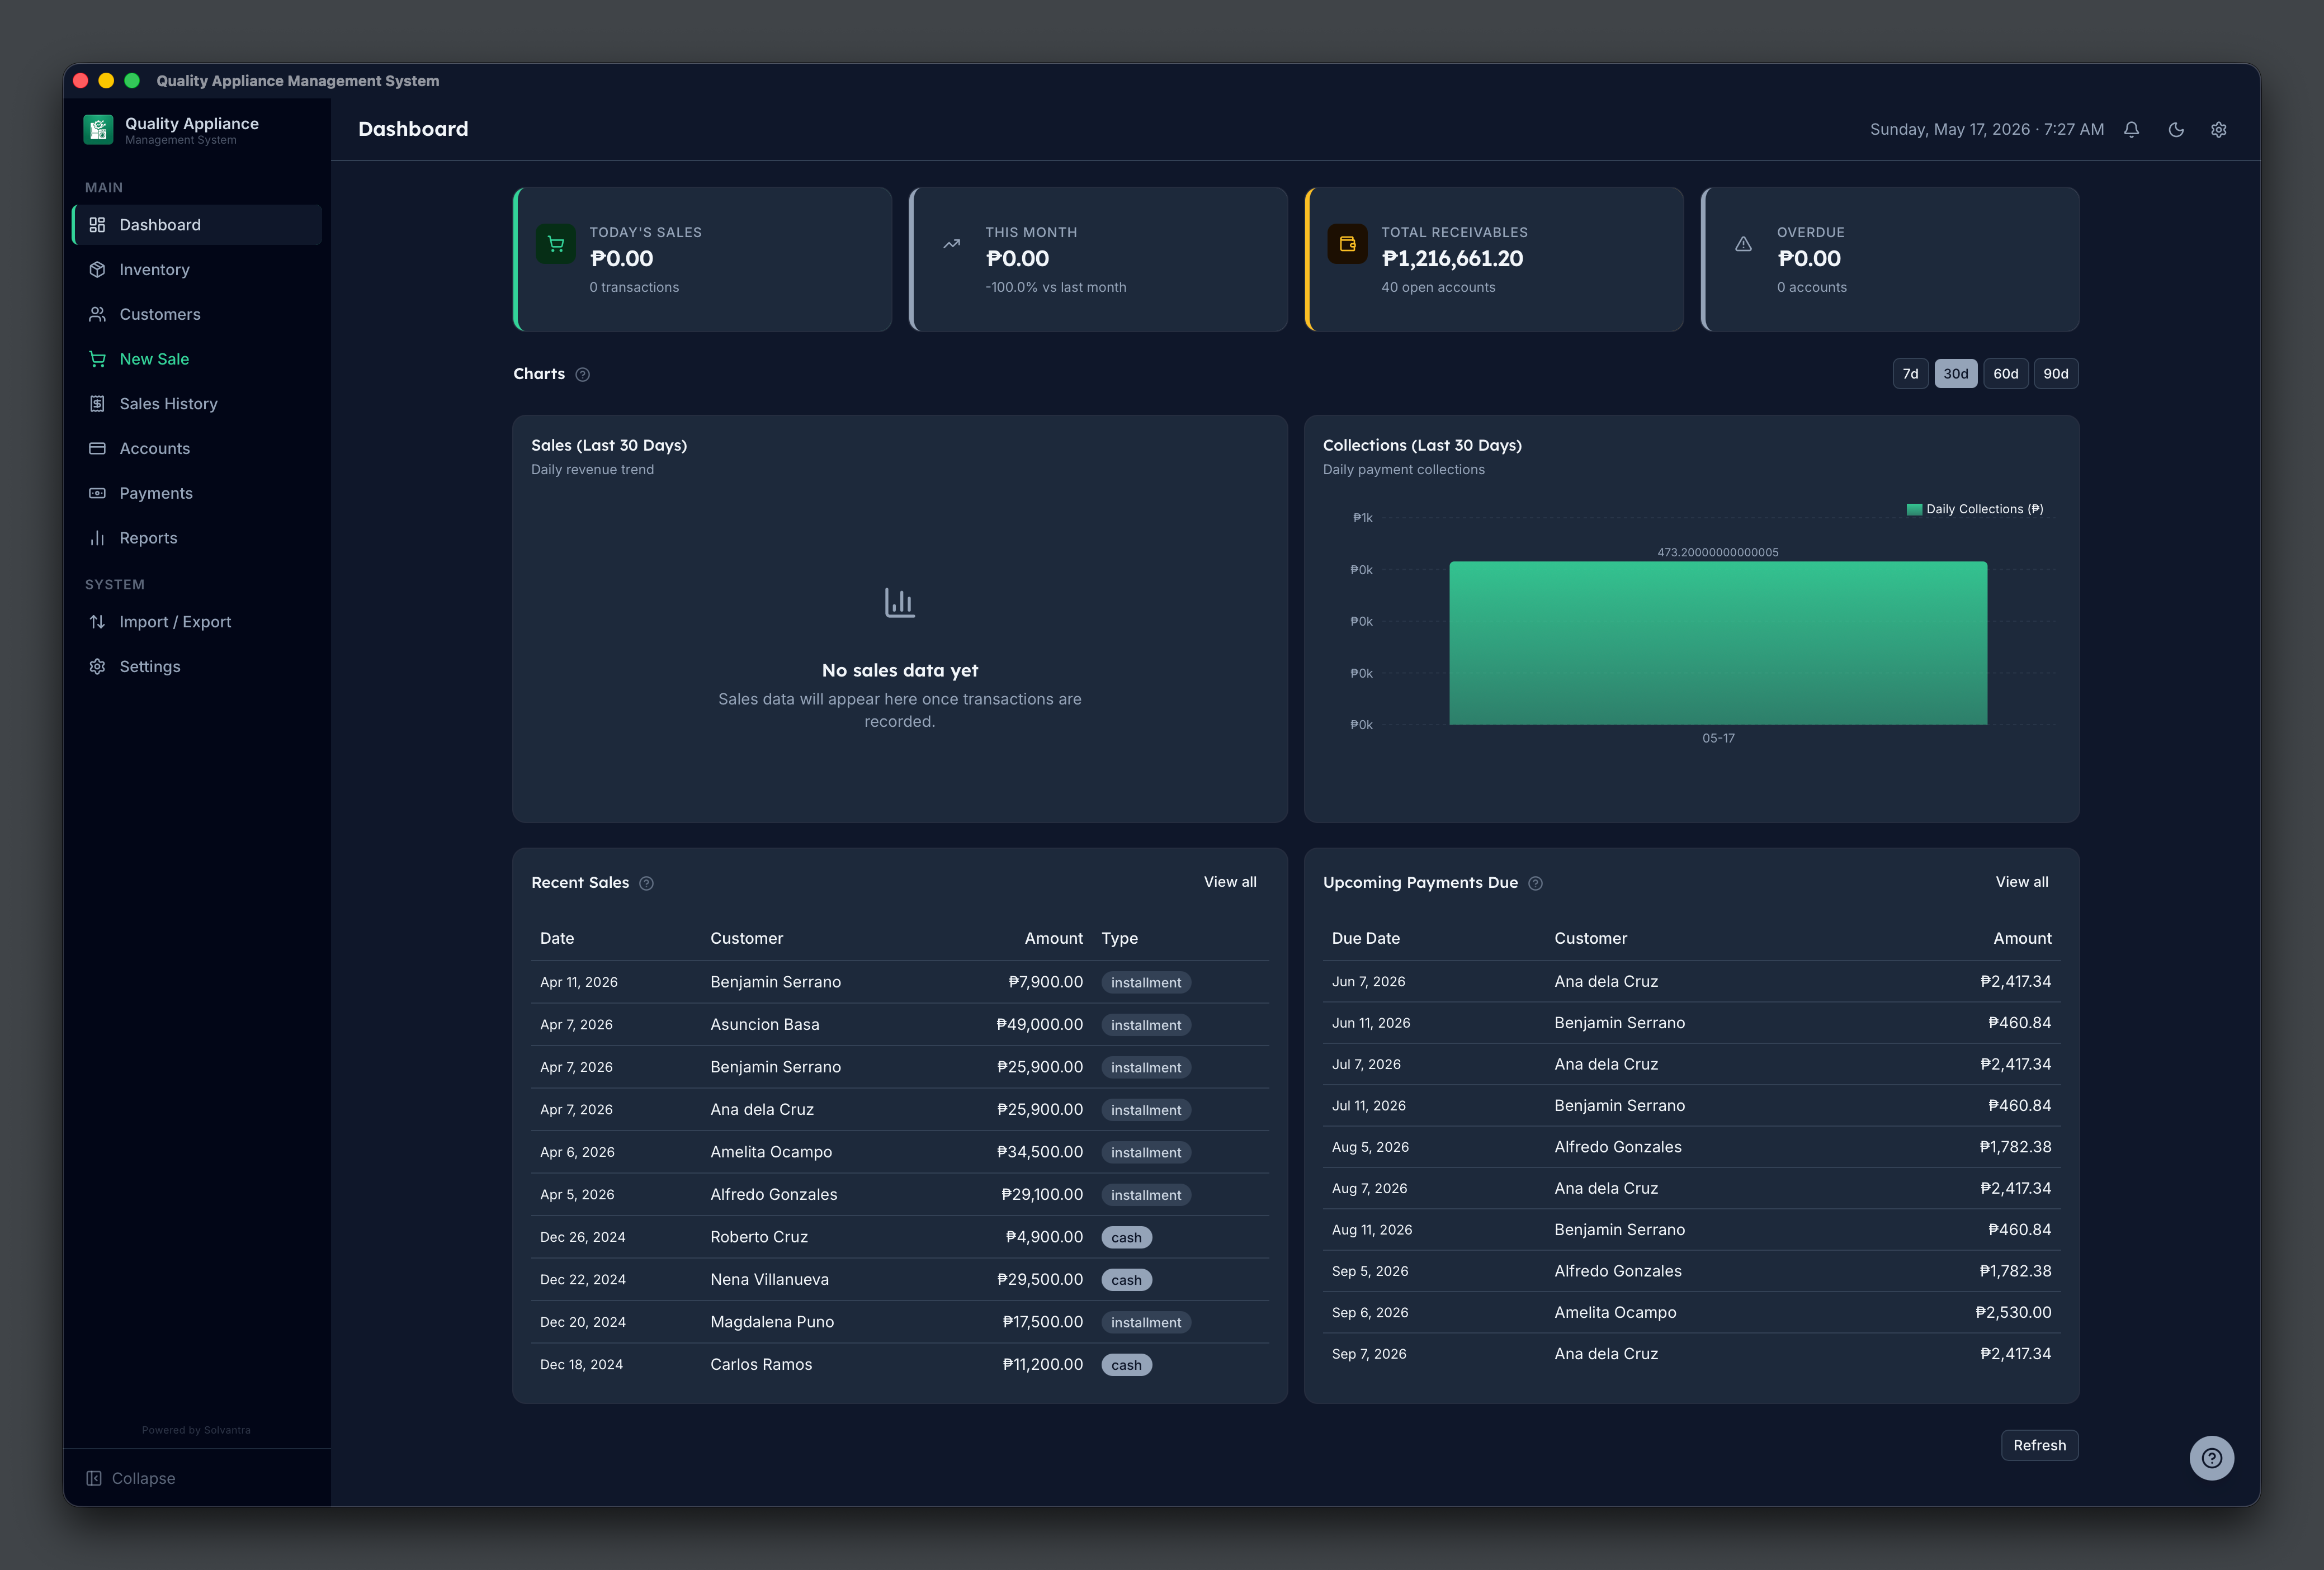2324x1570 pixels.
Task: Click the Import / Export arrows icon
Action: (97, 622)
